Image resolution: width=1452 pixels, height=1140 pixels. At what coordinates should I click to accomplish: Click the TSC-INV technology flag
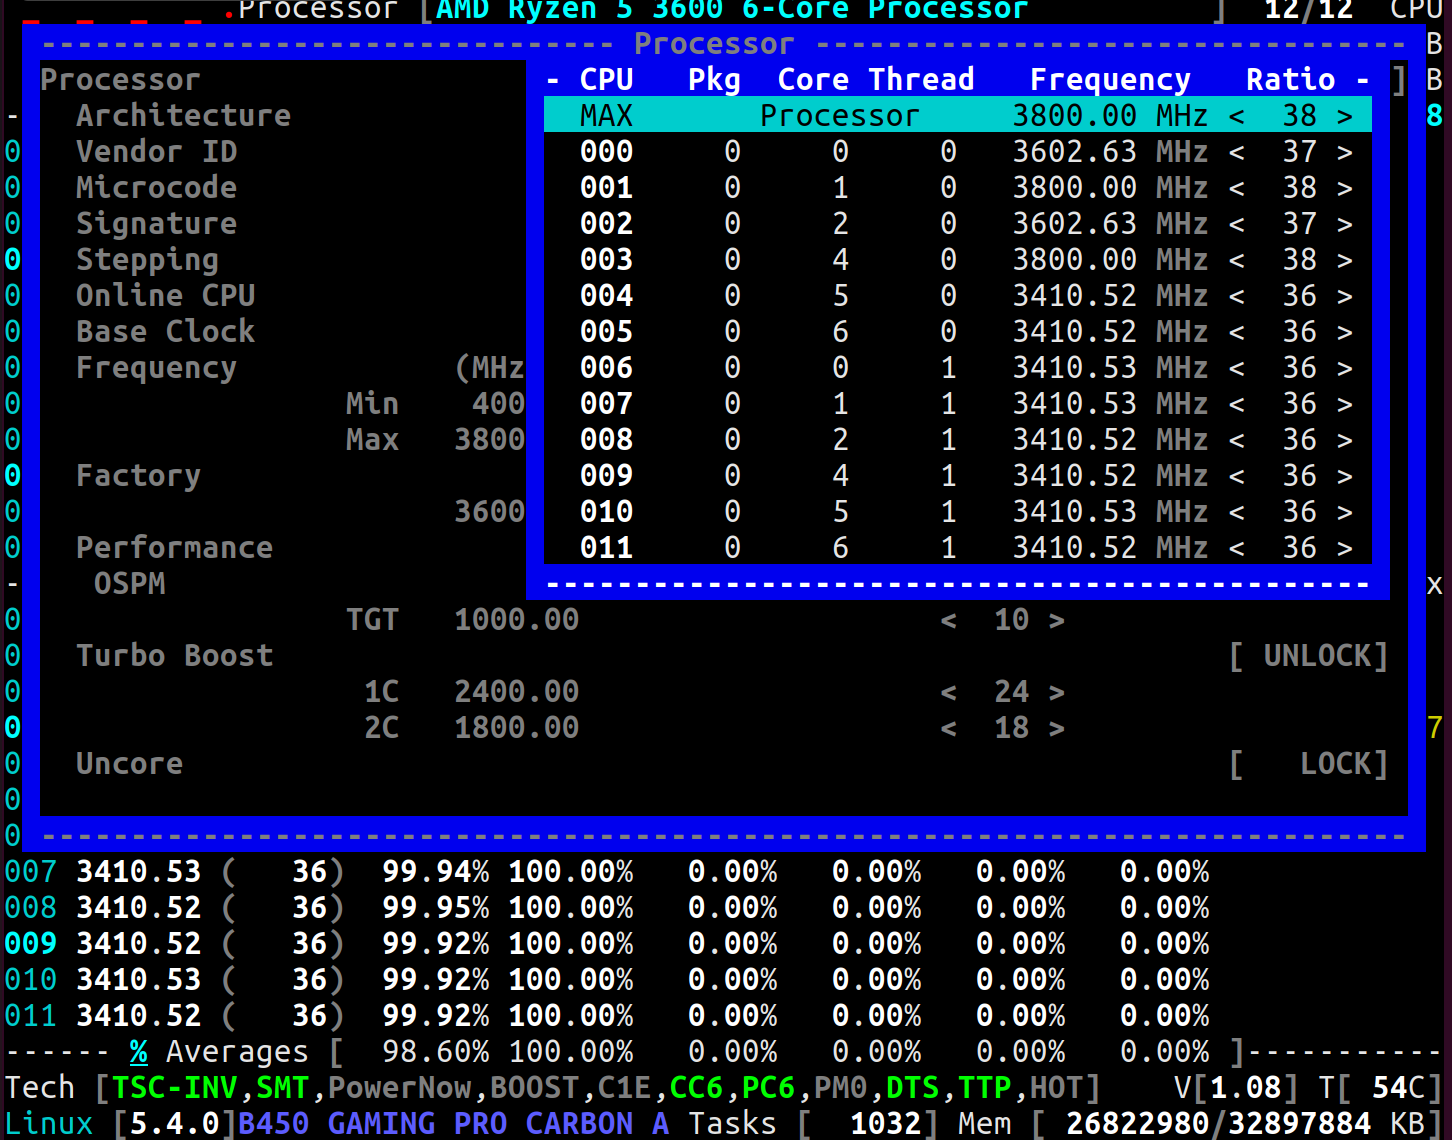click(x=174, y=1088)
